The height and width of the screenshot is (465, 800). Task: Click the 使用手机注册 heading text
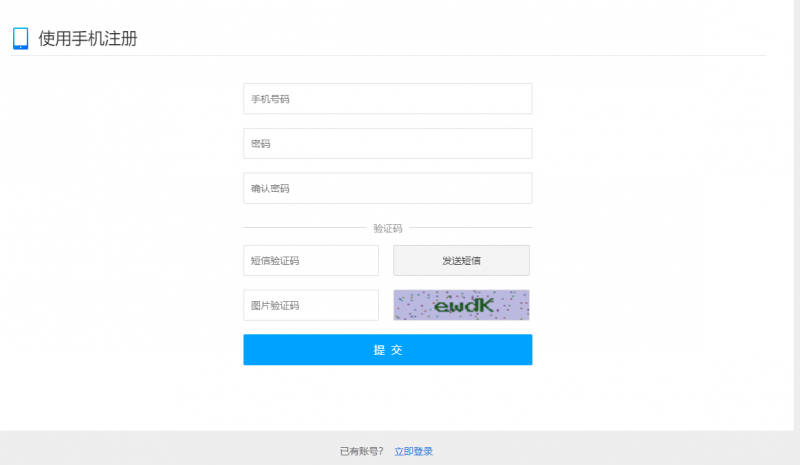(x=88, y=38)
